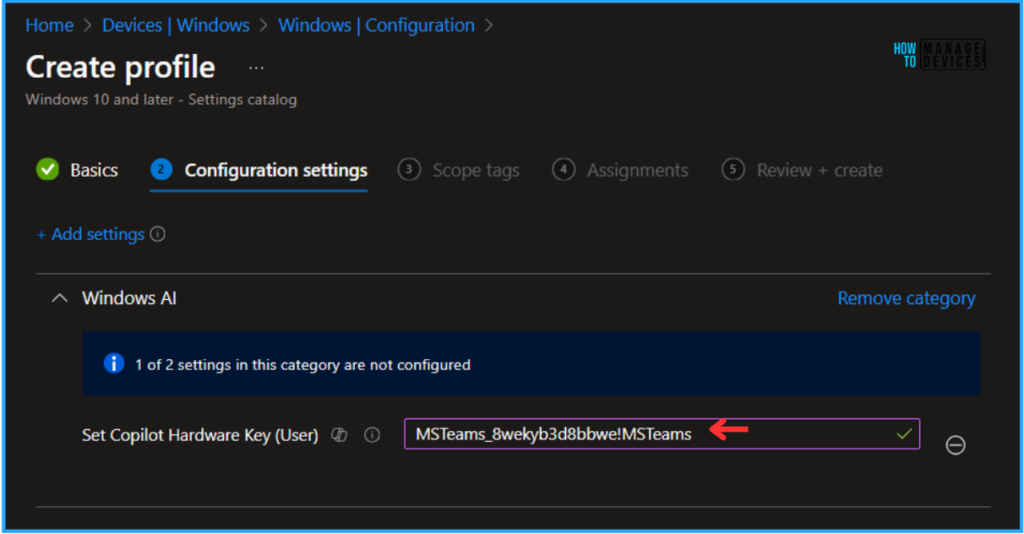The height and width of the screenshot is (534, 1024).
Task: Click the Remove category link
Action: pos(906,298)
